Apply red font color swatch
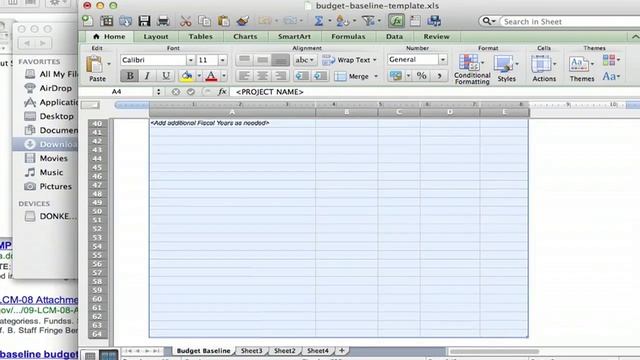The image size is (640, 360). point(211,76)
